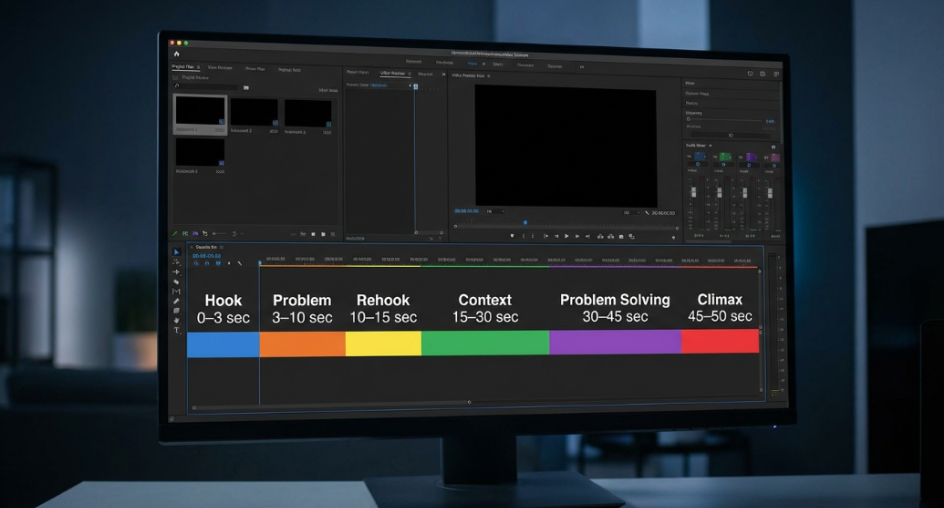
Task: Click the orange Problem clip on timeline
Action: click(x=302, y=343)
